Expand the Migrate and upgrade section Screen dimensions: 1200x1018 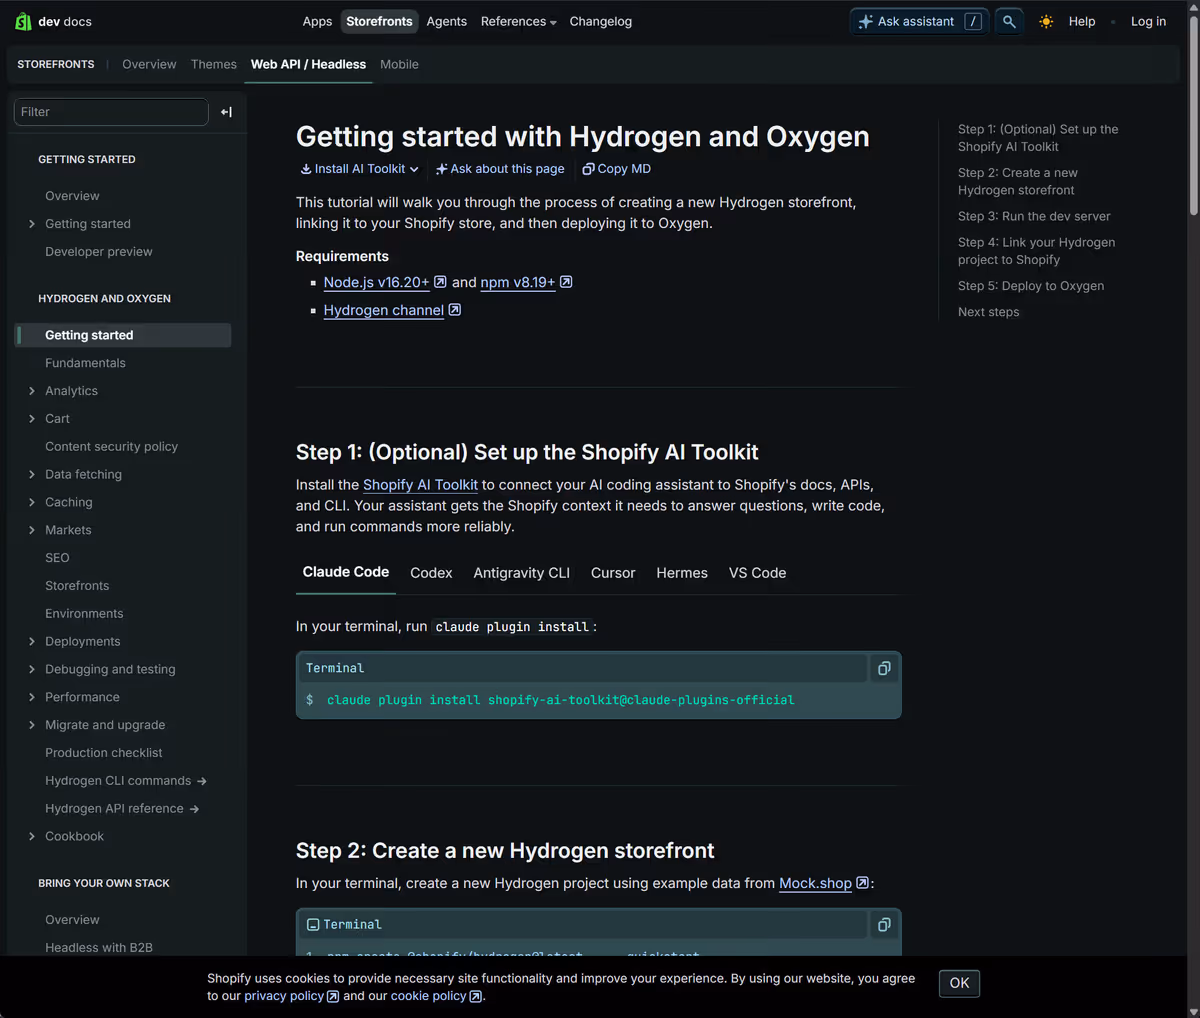32,725
